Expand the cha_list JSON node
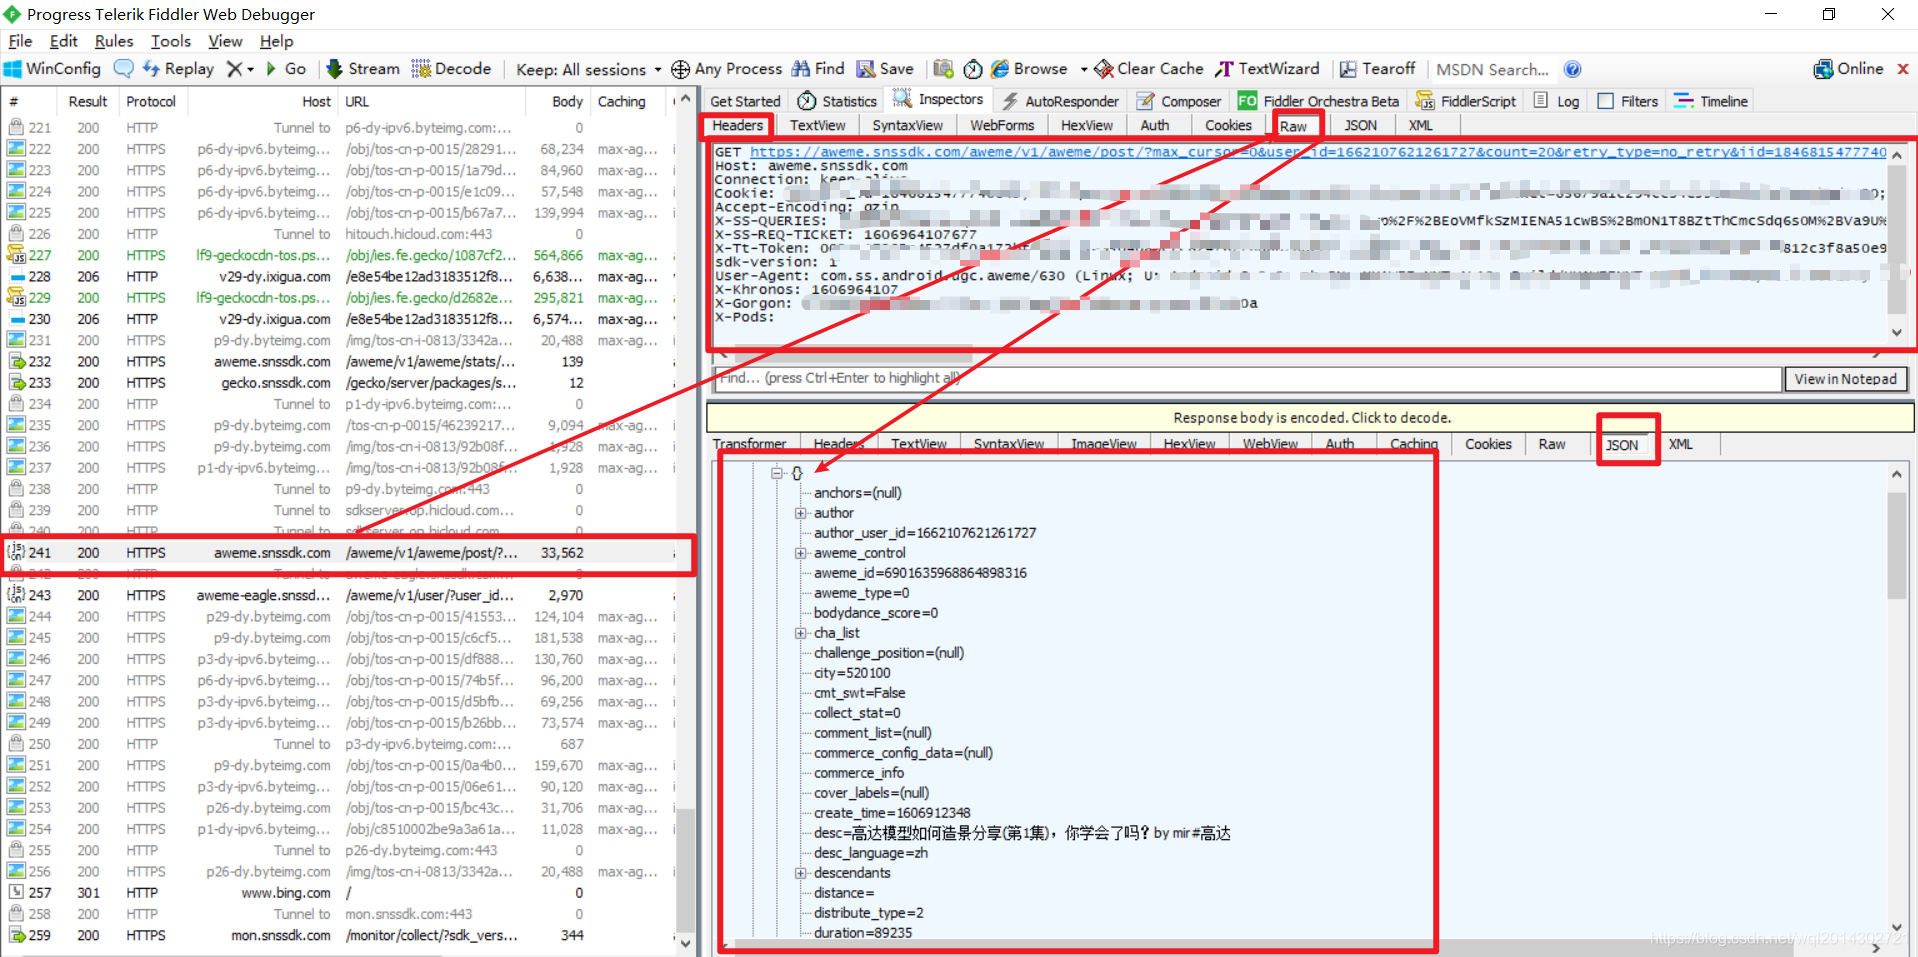This screenshot has height=957, width=1918. click(801, 633)
